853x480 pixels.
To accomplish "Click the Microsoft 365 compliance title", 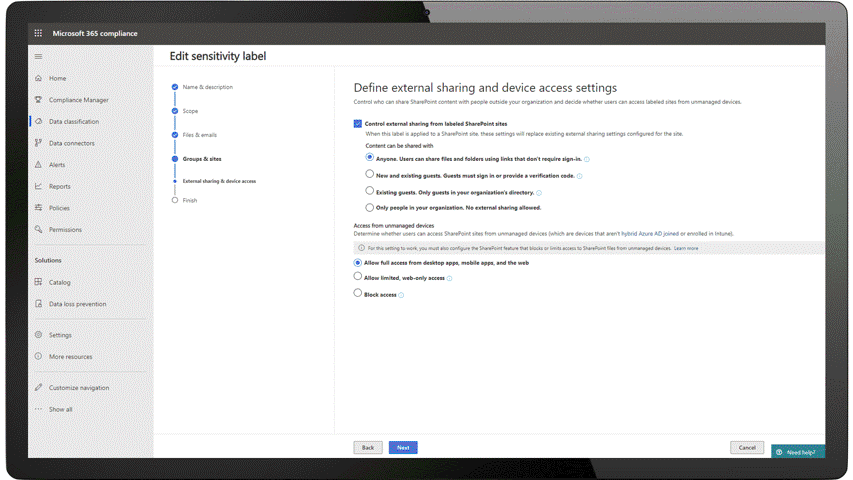I will point(95,33).
